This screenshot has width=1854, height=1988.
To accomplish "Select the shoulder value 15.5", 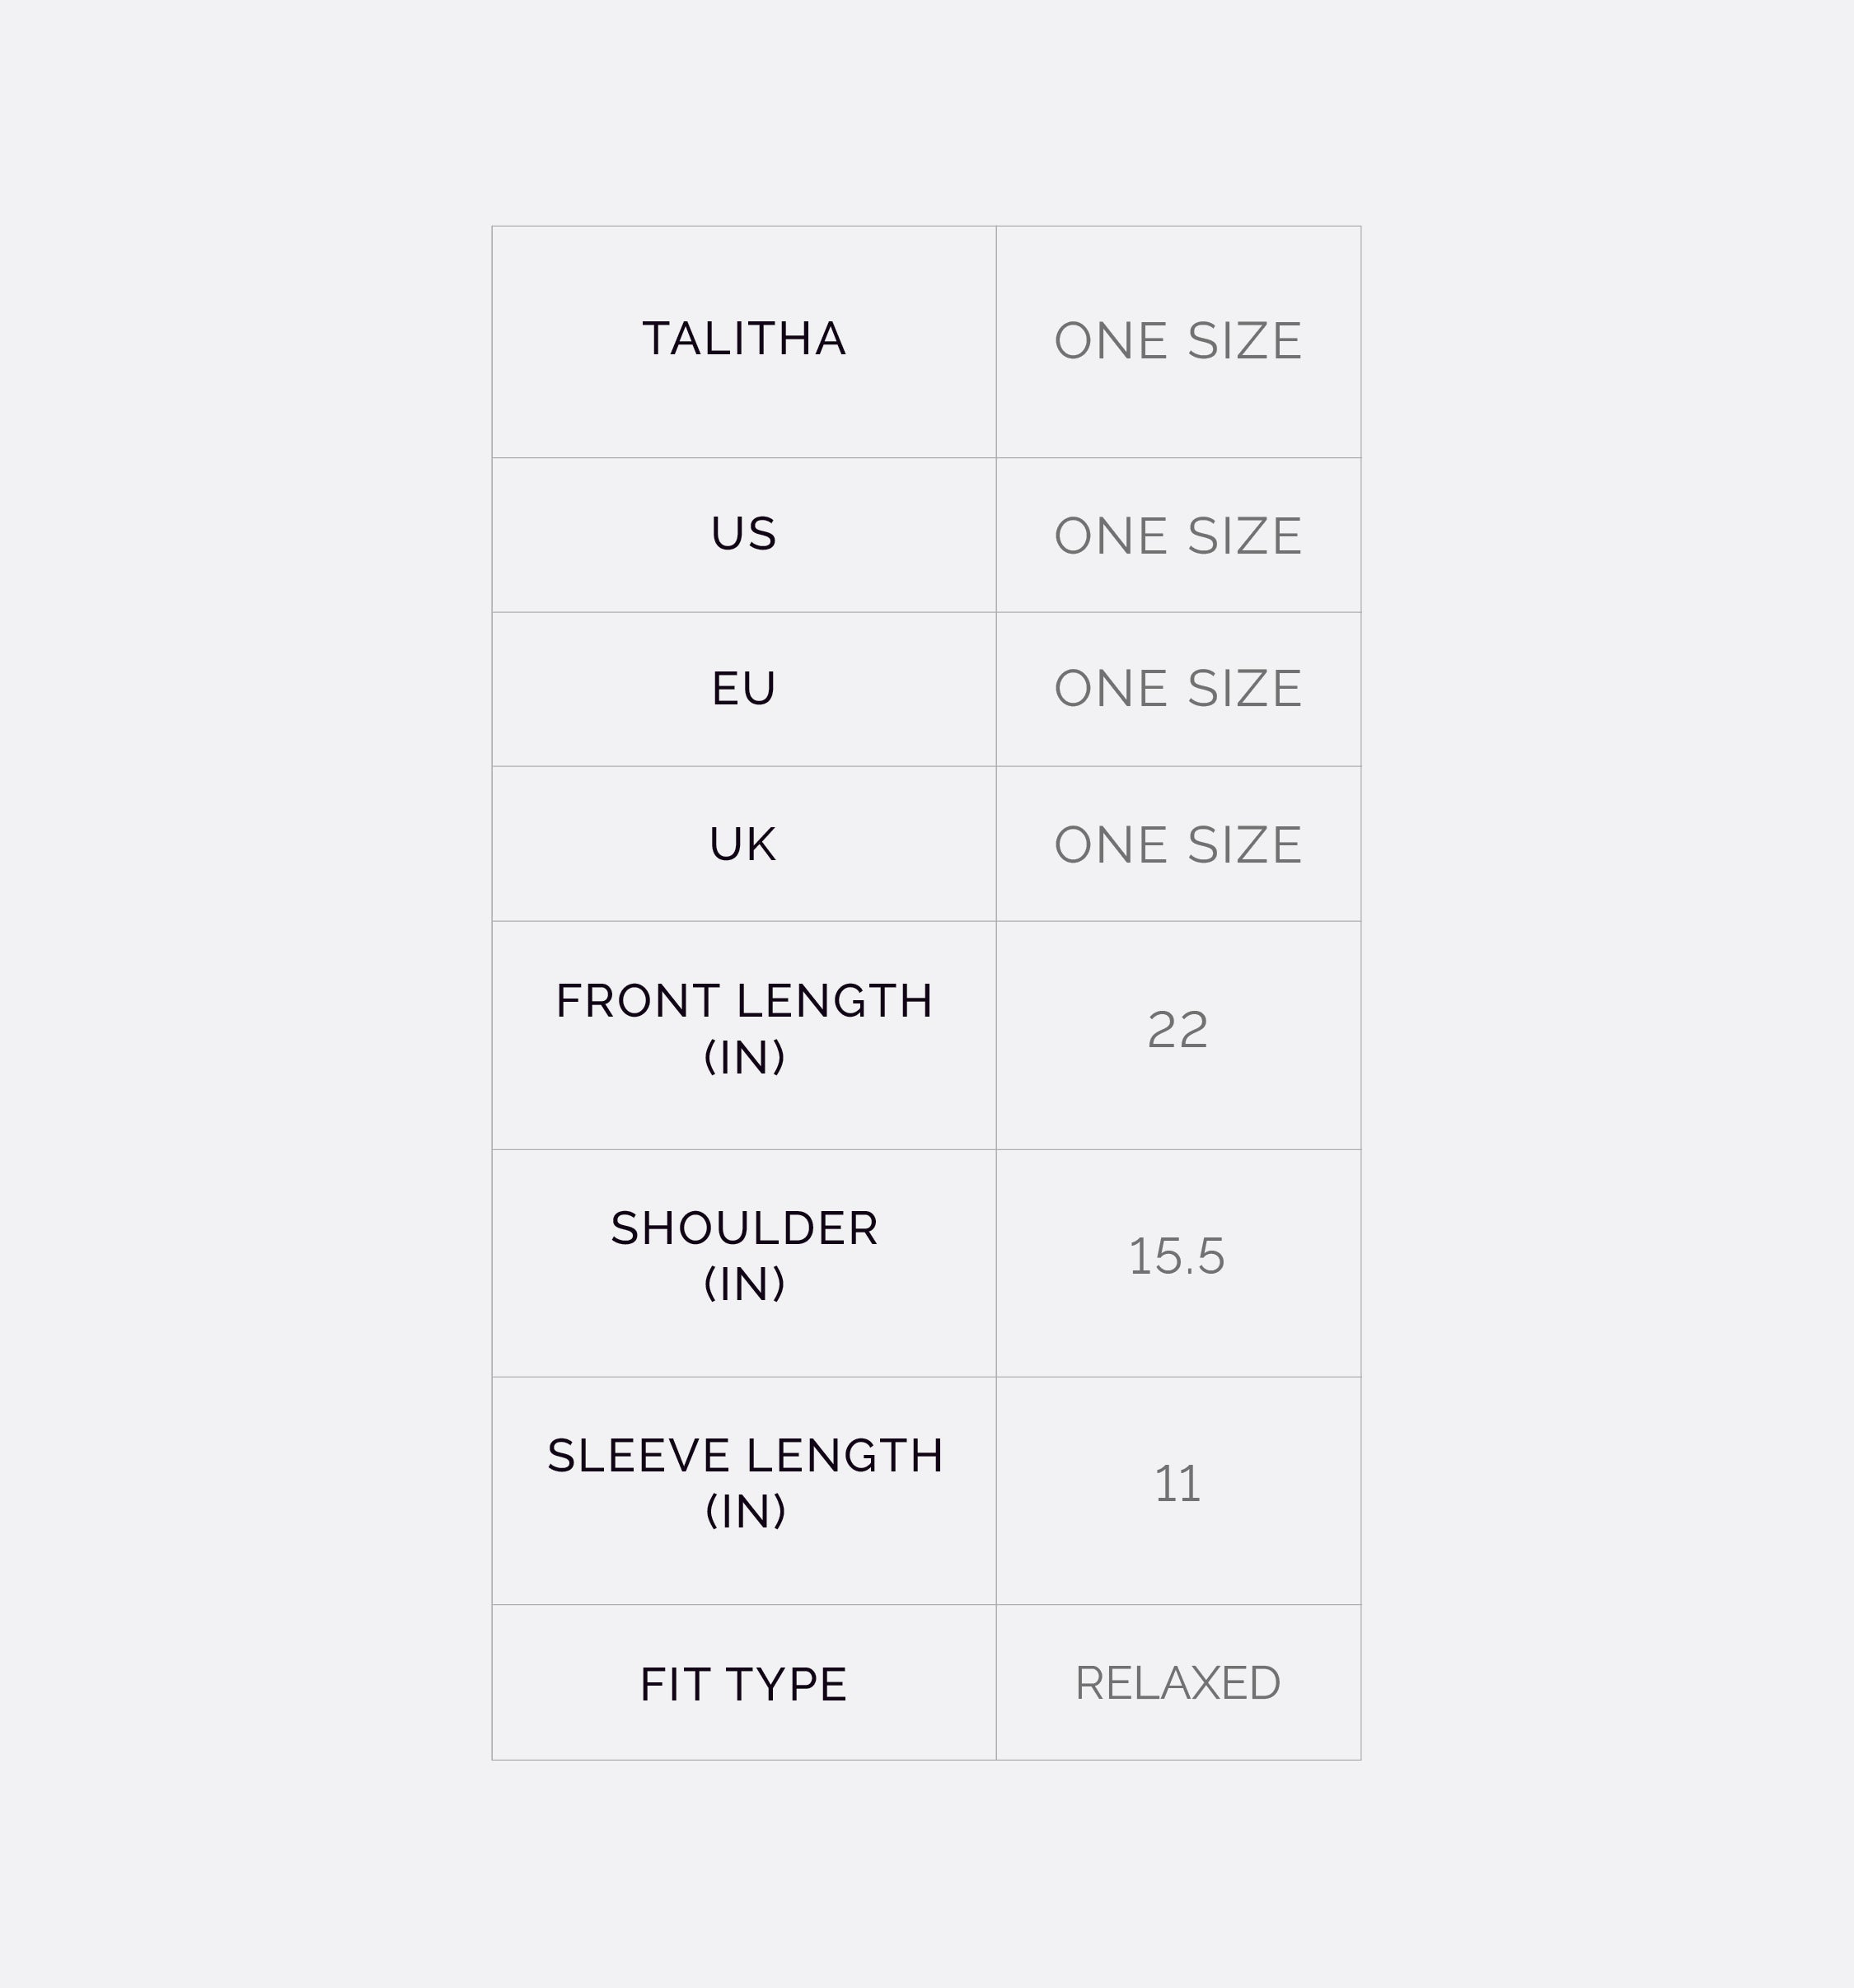I will click(1177, 1257).
